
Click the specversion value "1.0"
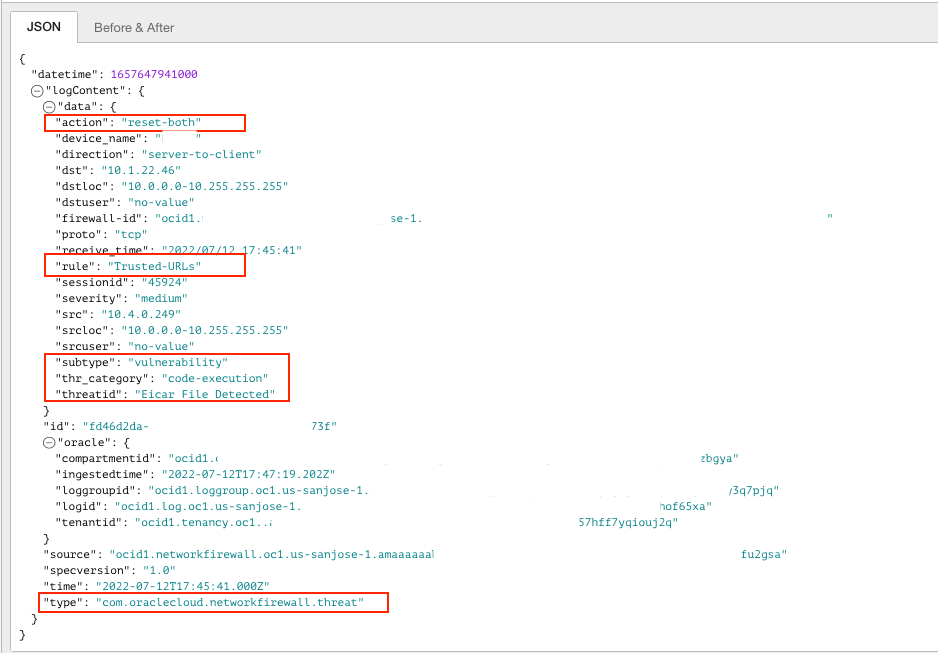pos(159,570)
